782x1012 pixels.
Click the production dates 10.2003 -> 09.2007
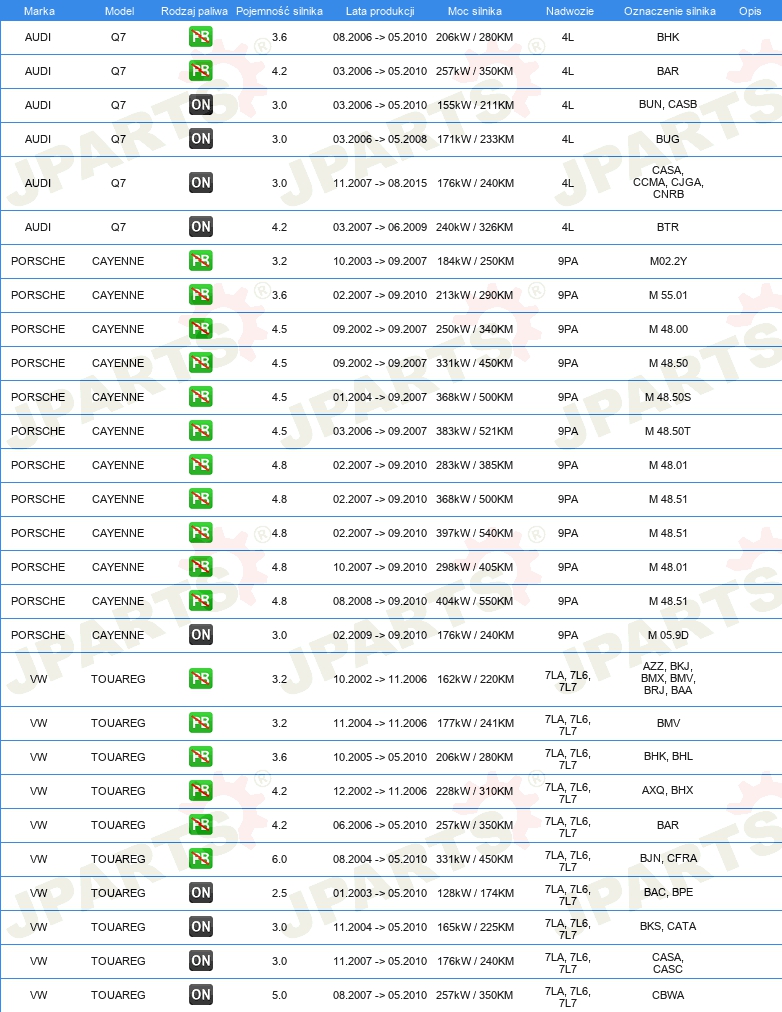(380, 261)
